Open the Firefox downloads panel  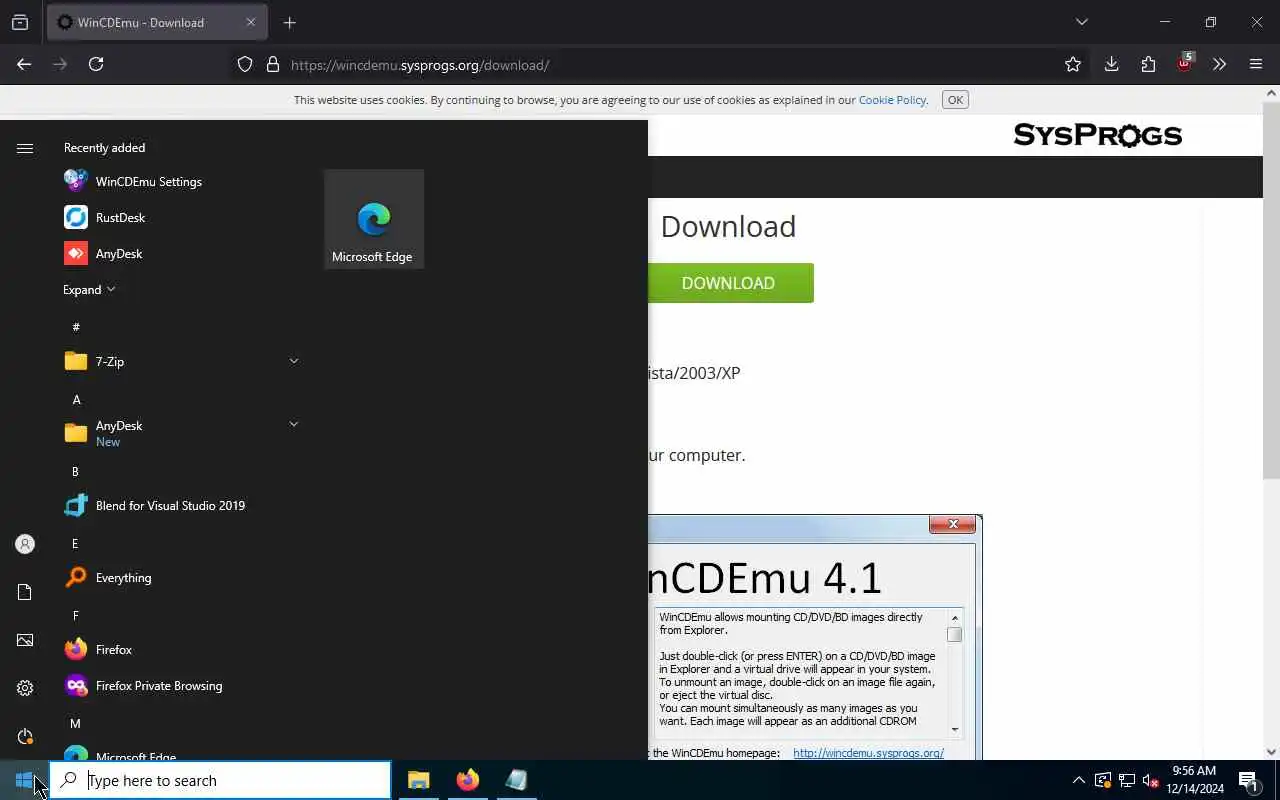[x=1111, y=64]
